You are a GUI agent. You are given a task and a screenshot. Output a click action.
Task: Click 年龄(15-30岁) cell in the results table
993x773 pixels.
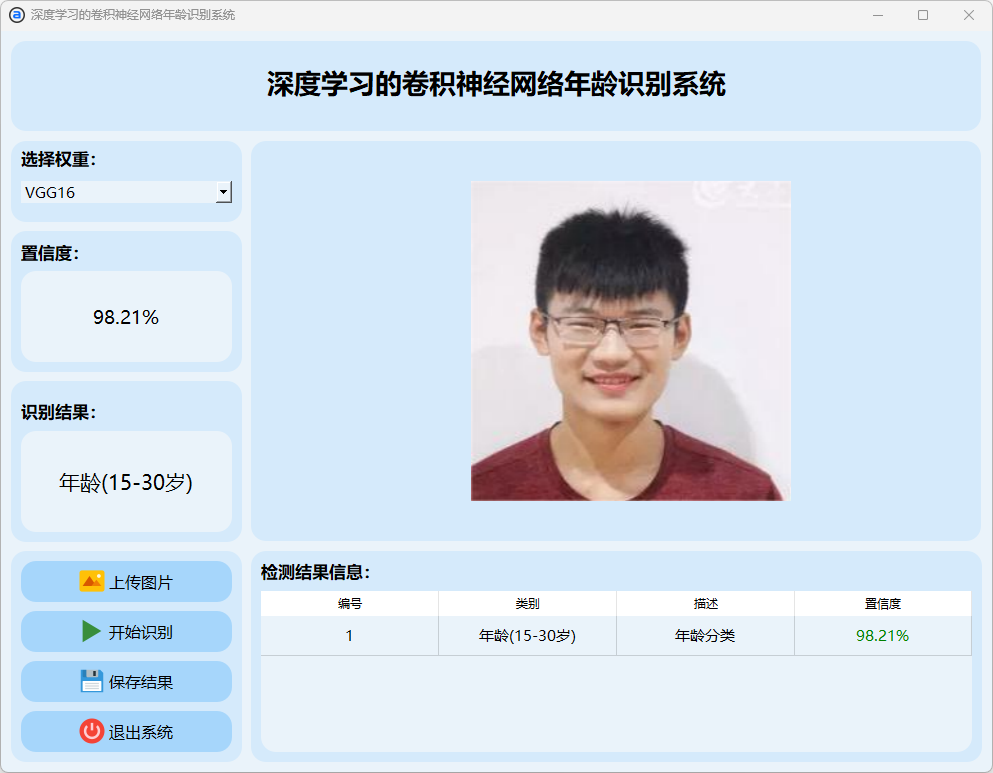tap(527, 636)
